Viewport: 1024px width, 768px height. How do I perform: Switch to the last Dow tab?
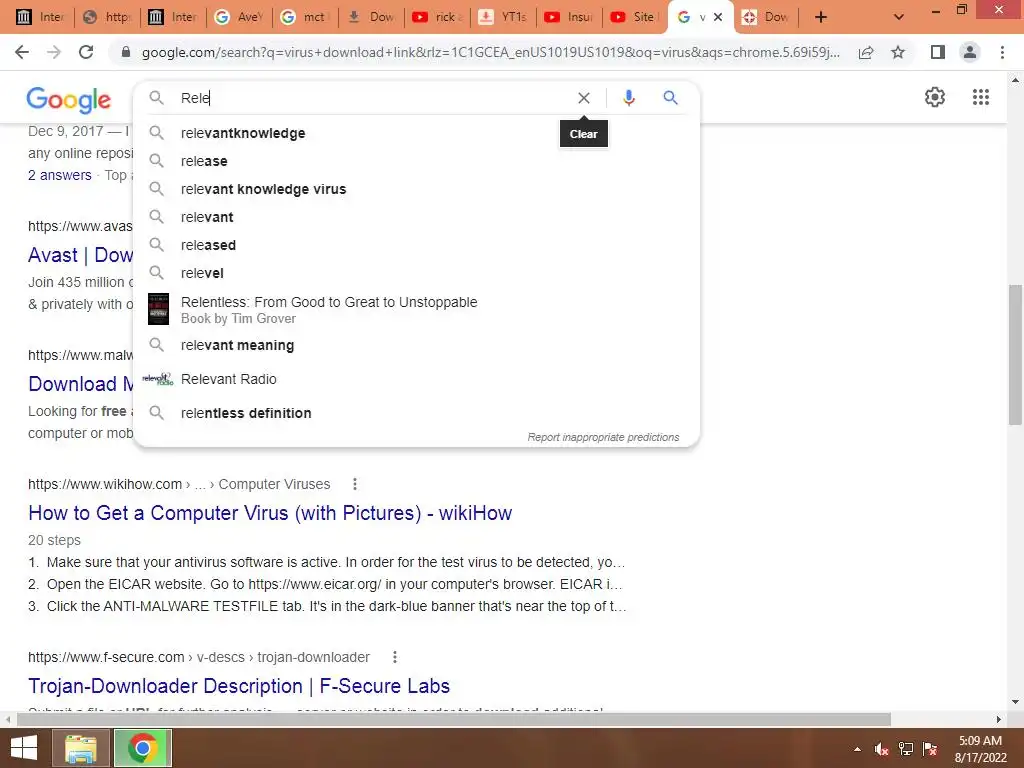pos(766,17)
